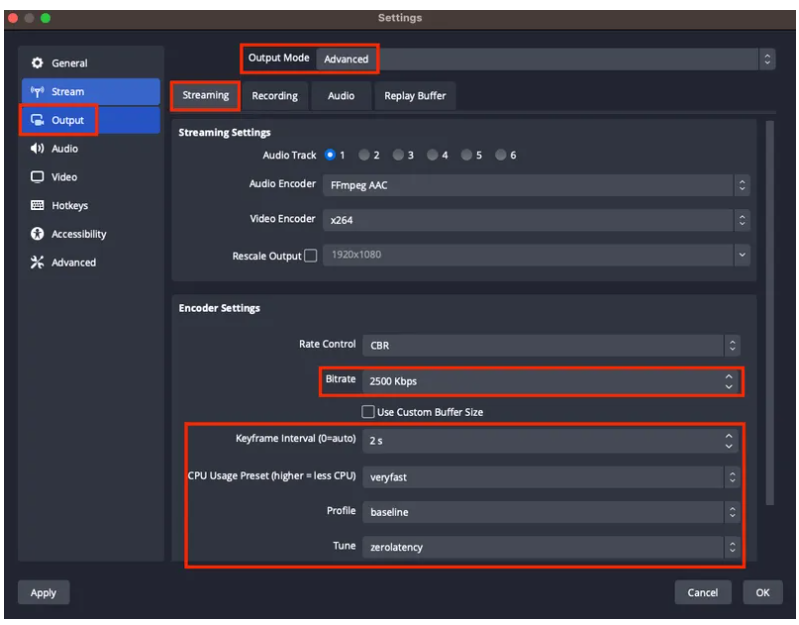Select audio track 1
The width and height of the screenshot is (799, 625).
point(330,155)
